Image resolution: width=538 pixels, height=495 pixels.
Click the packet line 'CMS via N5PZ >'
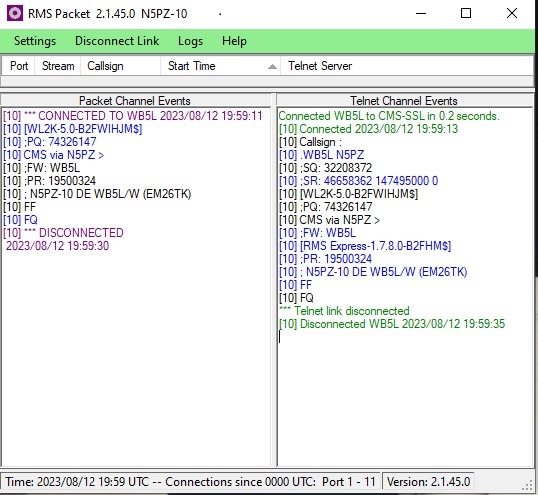click(53, 155)
